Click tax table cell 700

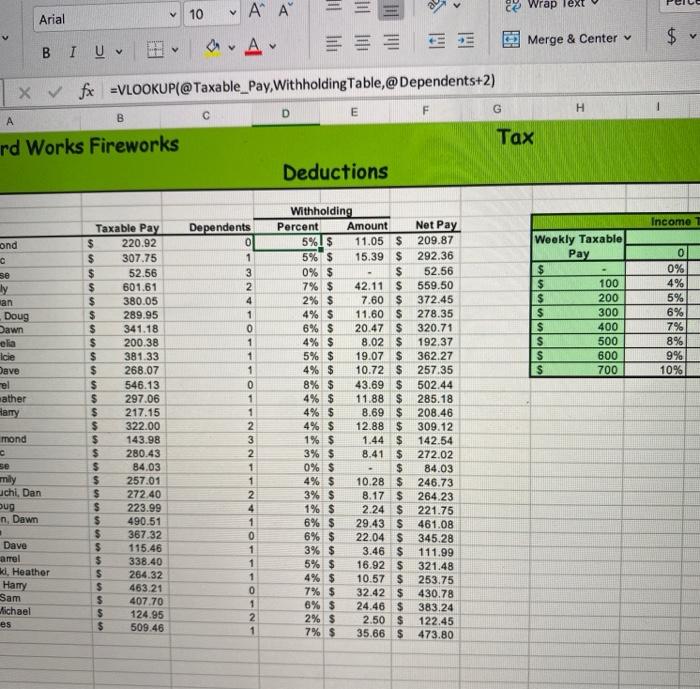pos(579,370)
